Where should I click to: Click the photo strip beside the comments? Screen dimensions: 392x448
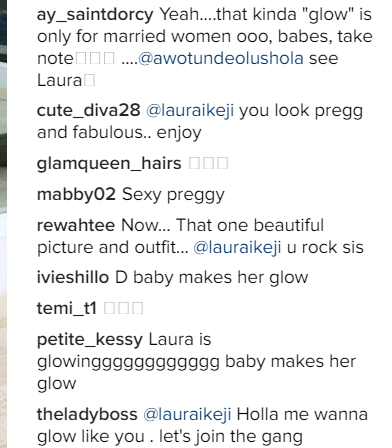(3, 224)
